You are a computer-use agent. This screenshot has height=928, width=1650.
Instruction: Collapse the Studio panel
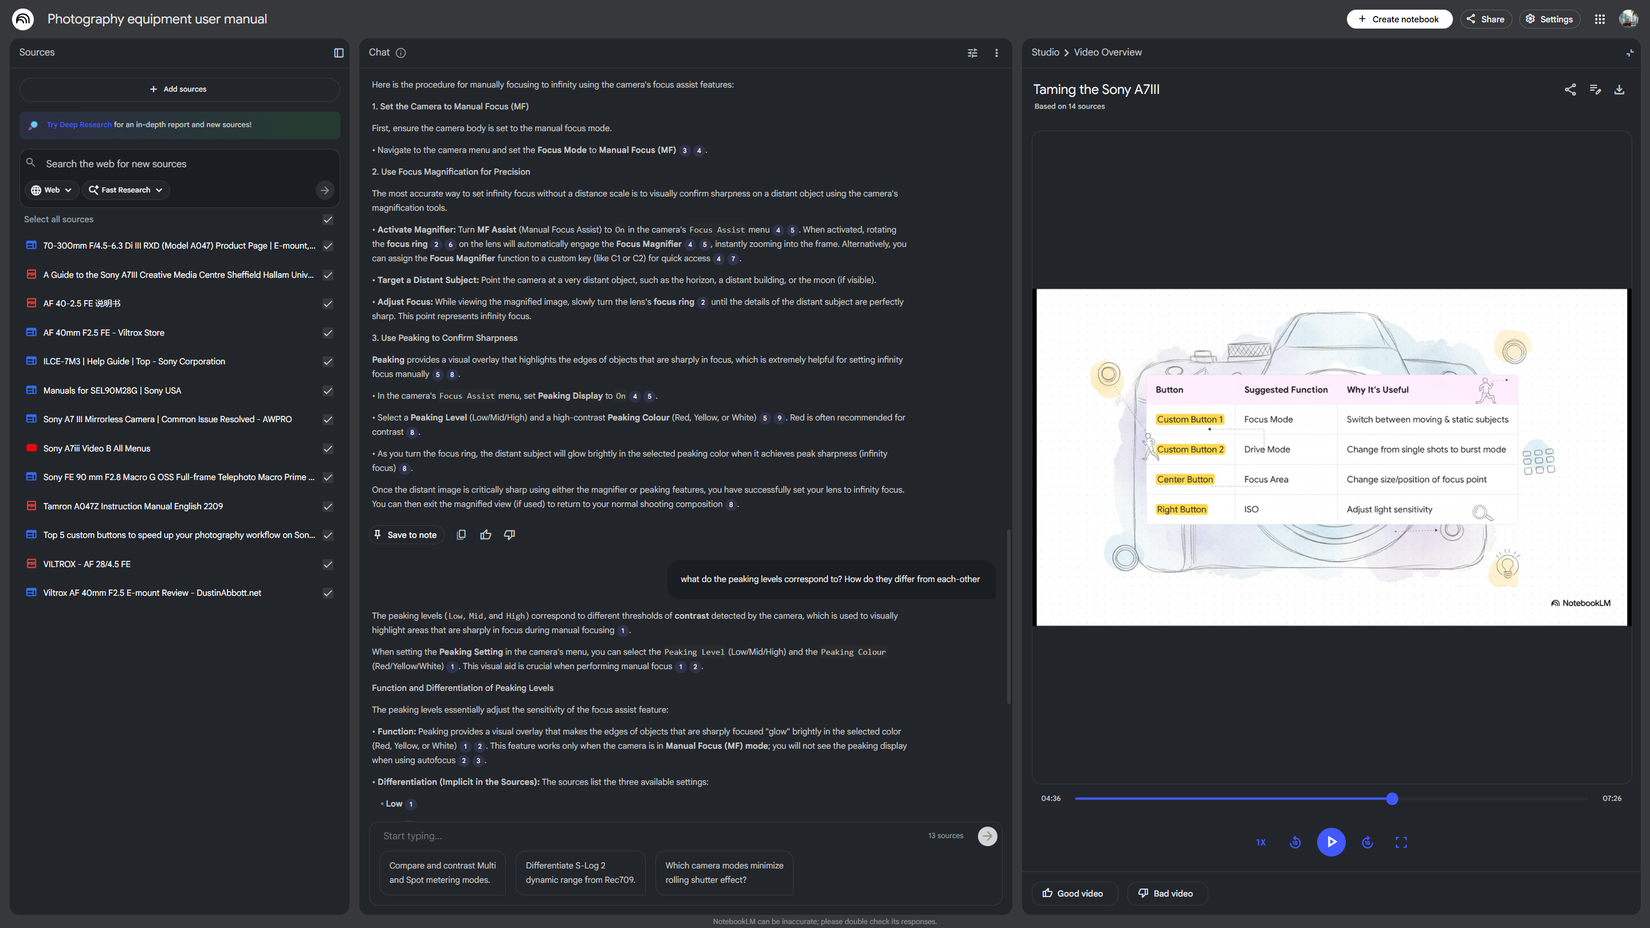click(1630, 53)
